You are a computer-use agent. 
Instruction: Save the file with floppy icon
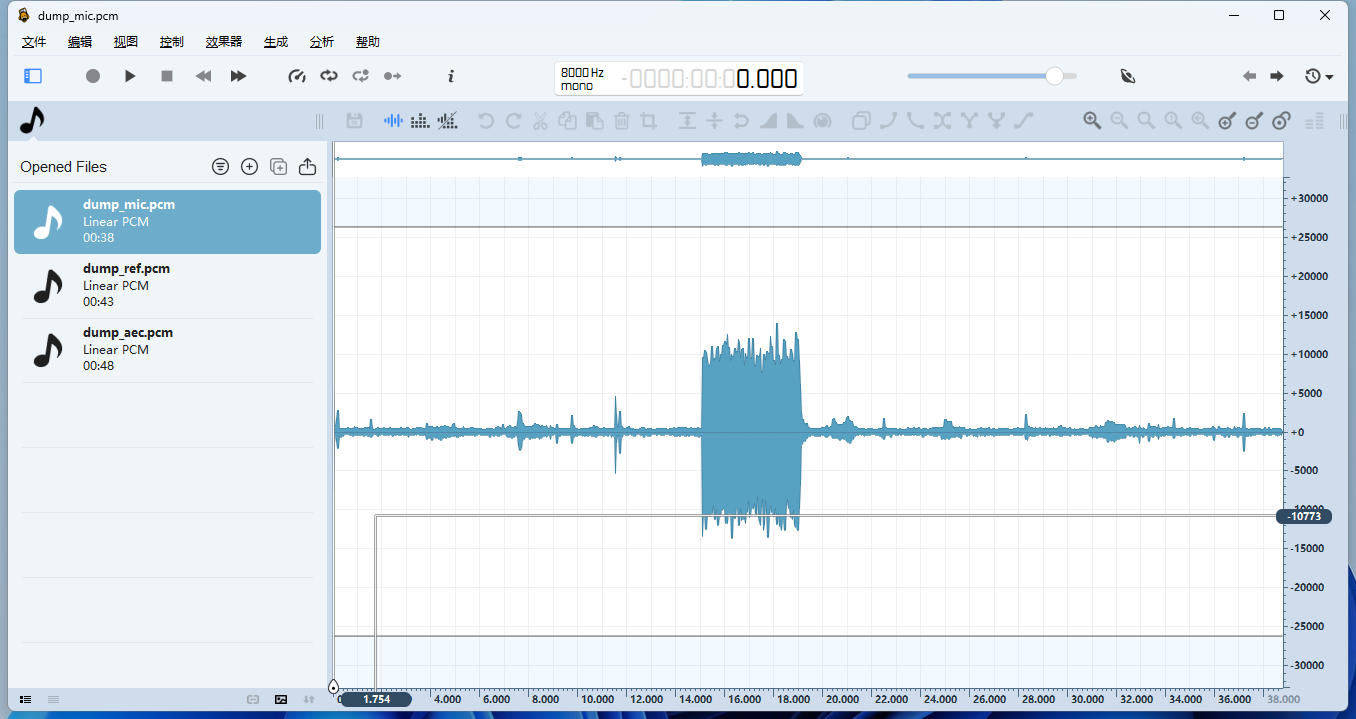[354, 121]
